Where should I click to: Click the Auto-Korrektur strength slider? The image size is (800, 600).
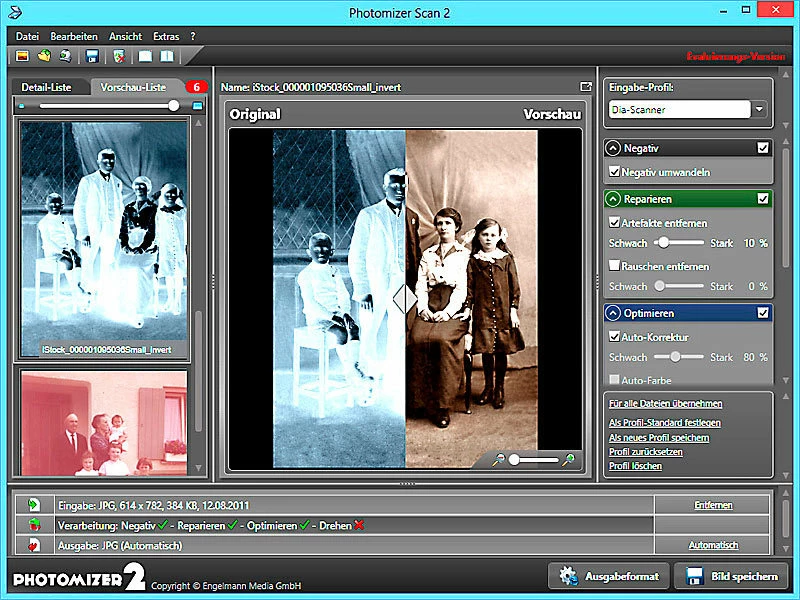pos(676,357)
